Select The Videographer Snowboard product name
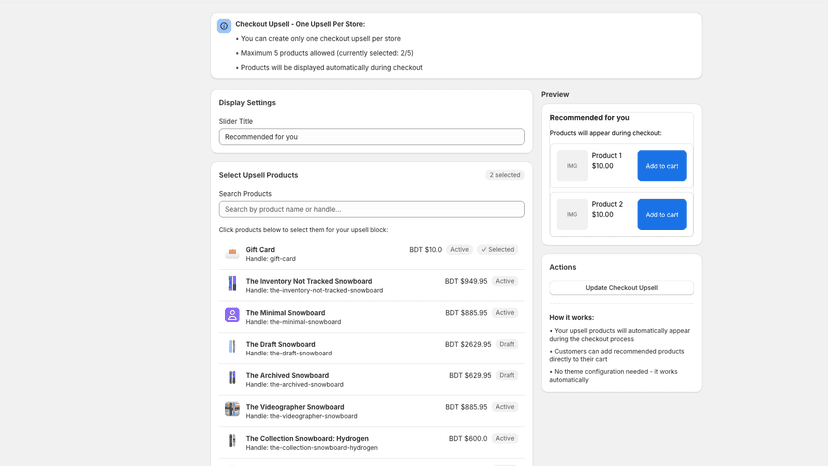This screenshot has width=828, height=466. click(x=295, y=407)
